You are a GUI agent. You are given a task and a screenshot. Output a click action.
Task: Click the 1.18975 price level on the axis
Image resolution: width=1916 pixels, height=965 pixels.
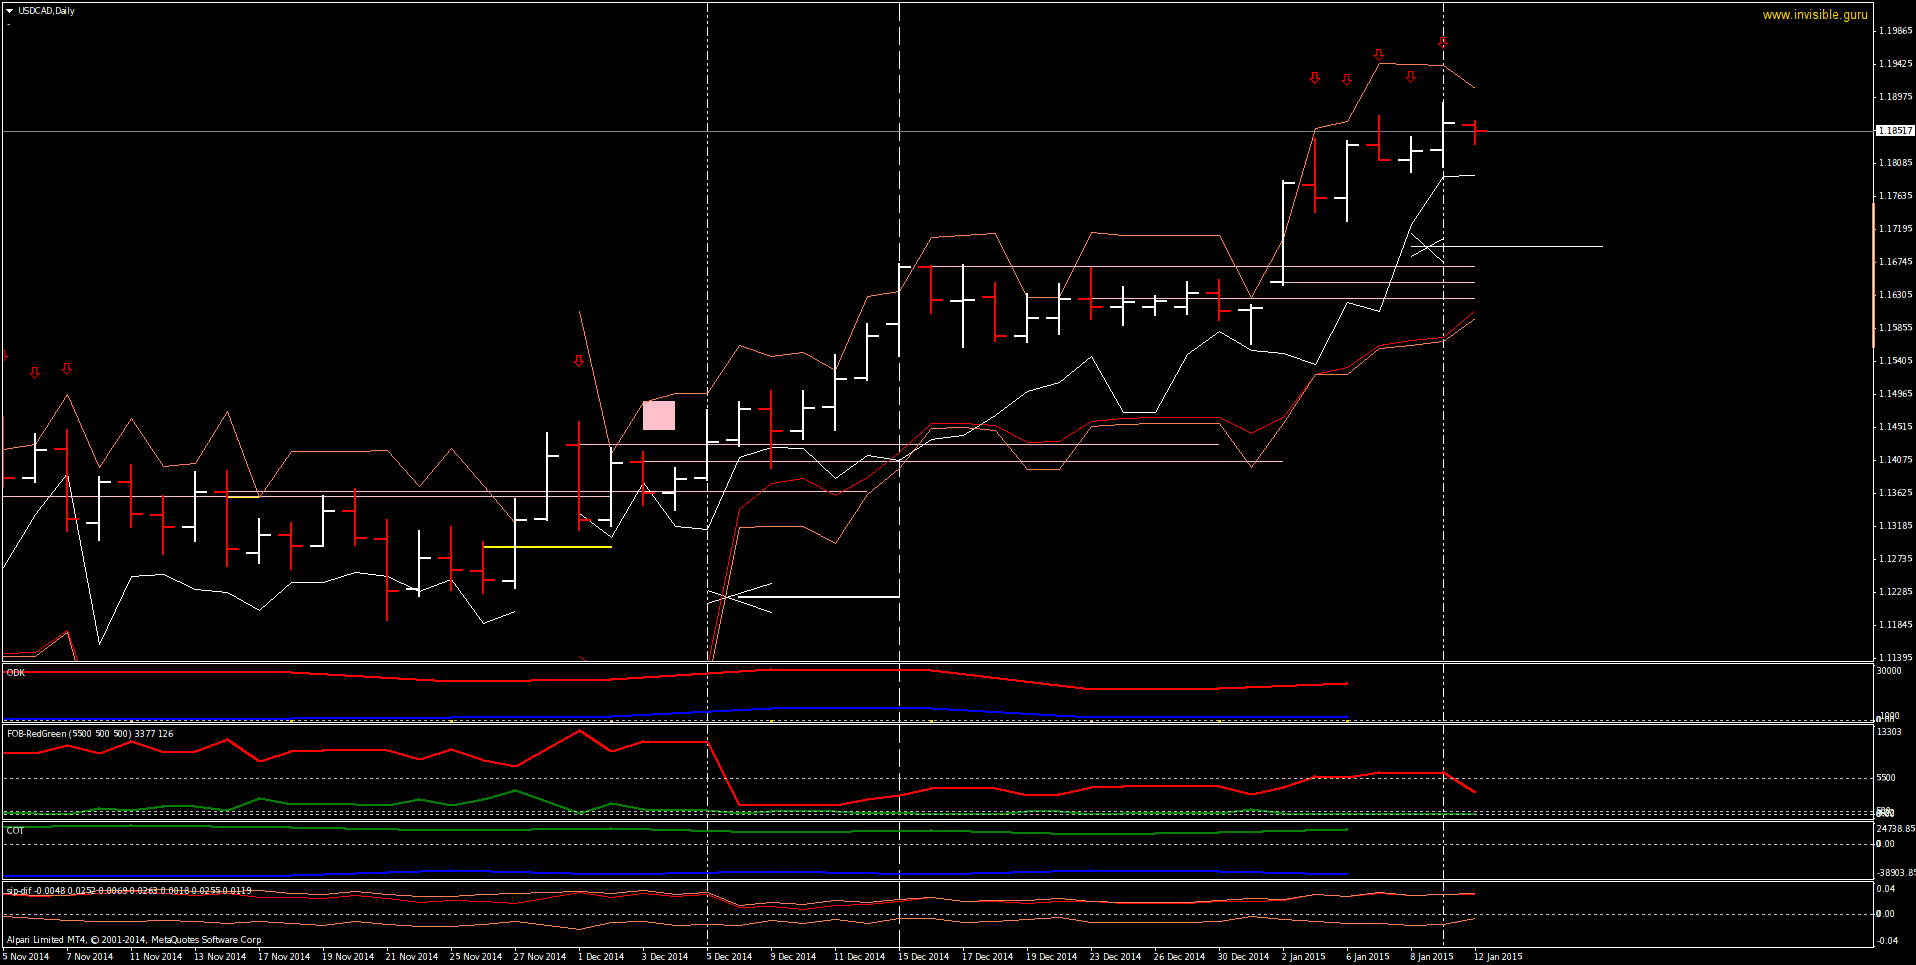click(x=1895, y=97)
